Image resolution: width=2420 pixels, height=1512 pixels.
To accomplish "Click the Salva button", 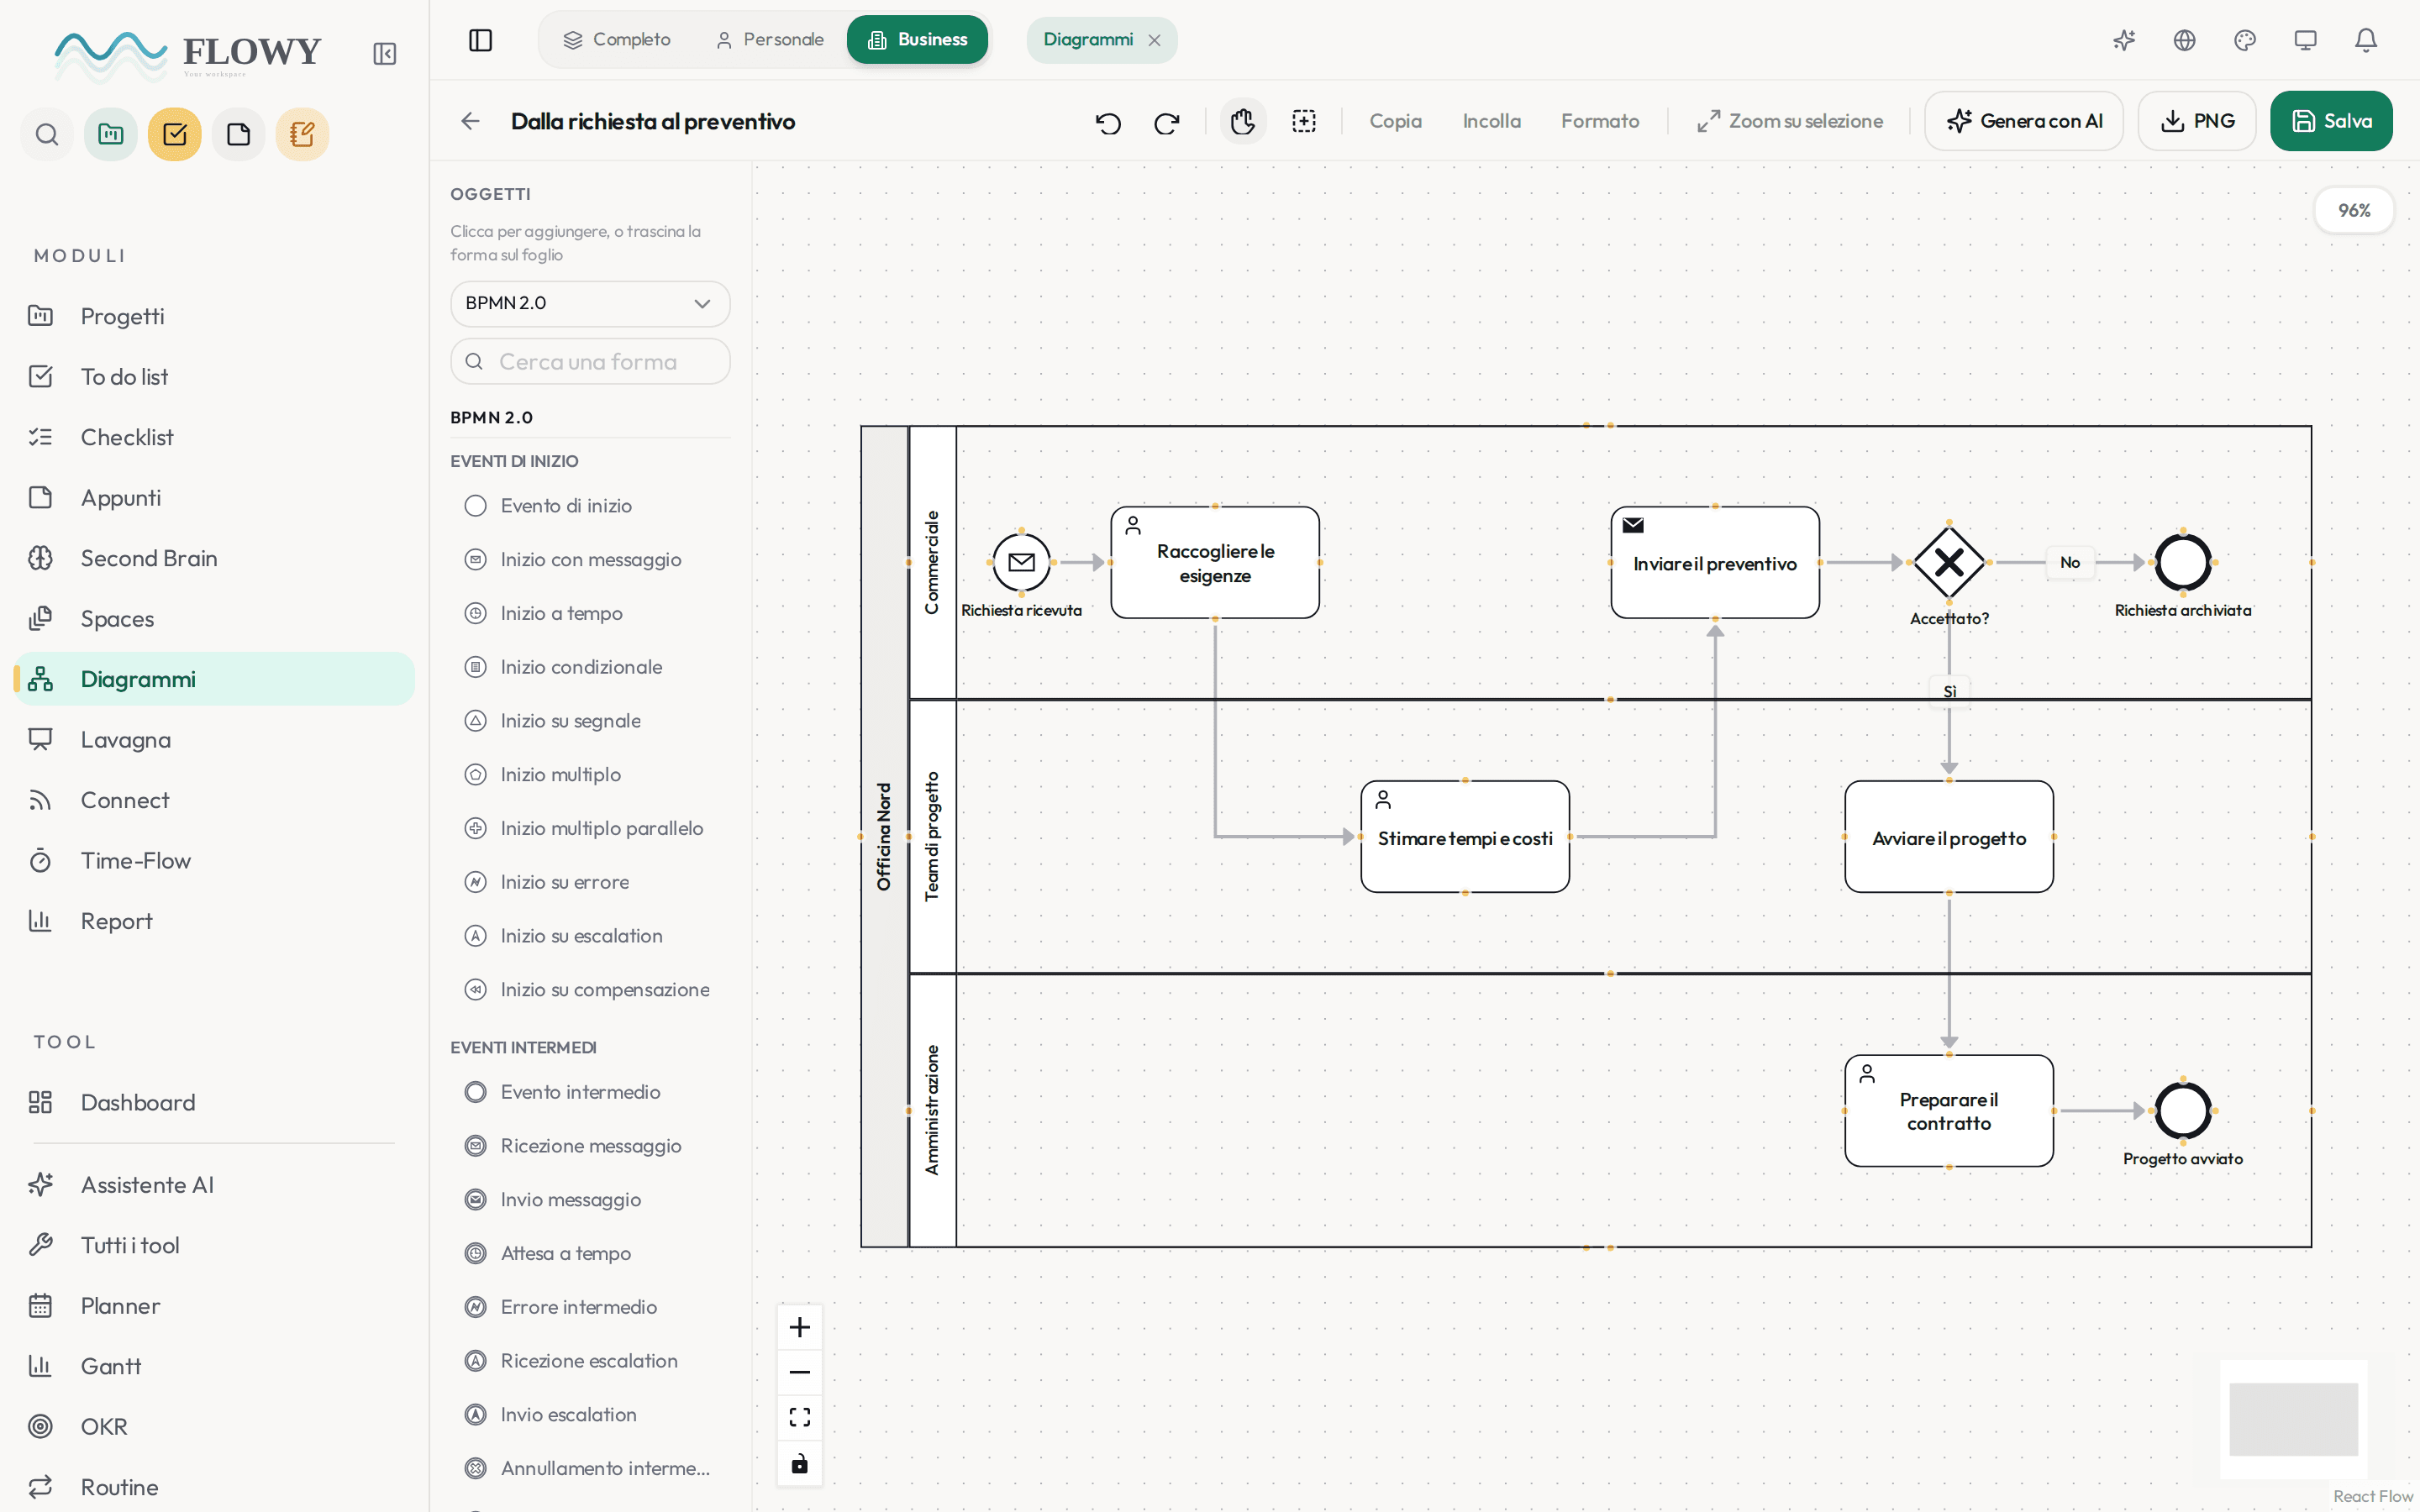I will coord(2331,121).
